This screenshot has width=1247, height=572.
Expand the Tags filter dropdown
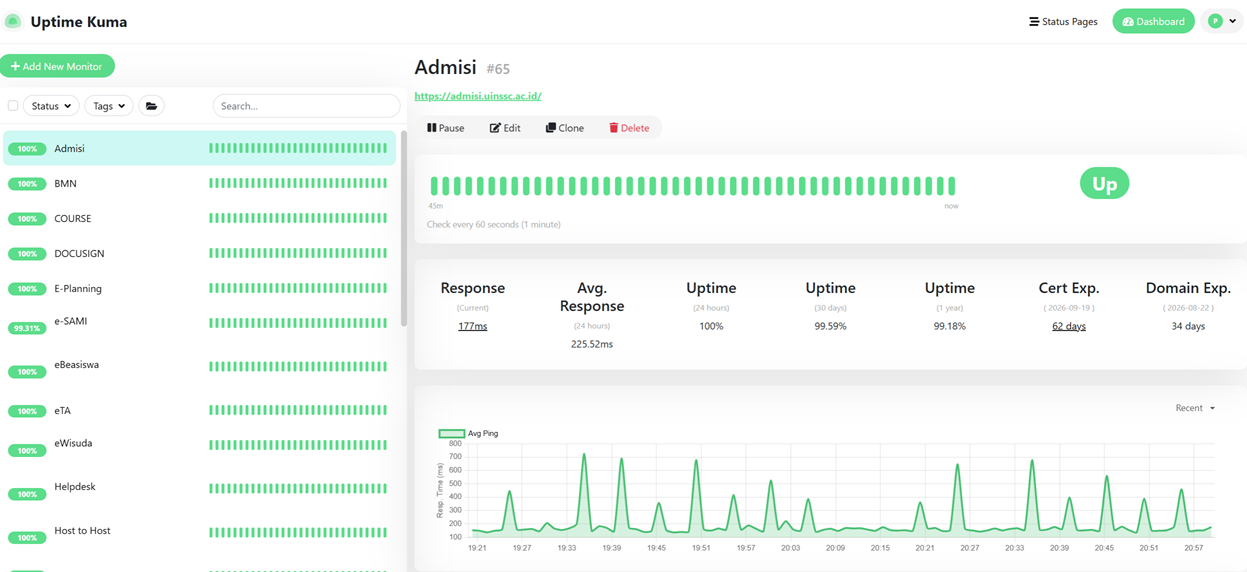[x=109, y=106]
